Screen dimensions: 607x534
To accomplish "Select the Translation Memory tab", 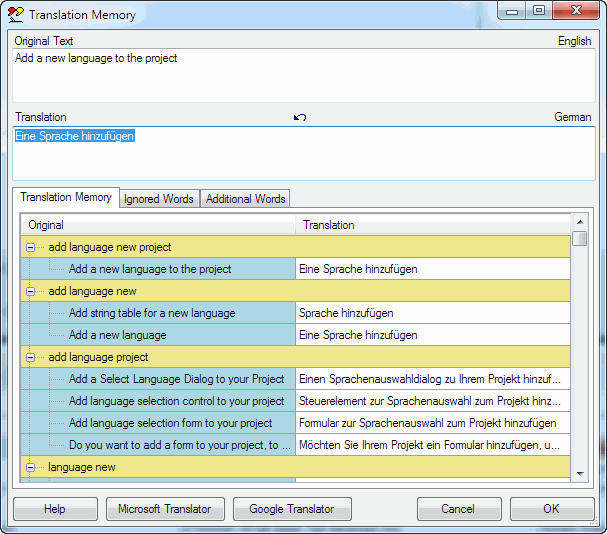I will click(x=66, y=198).
